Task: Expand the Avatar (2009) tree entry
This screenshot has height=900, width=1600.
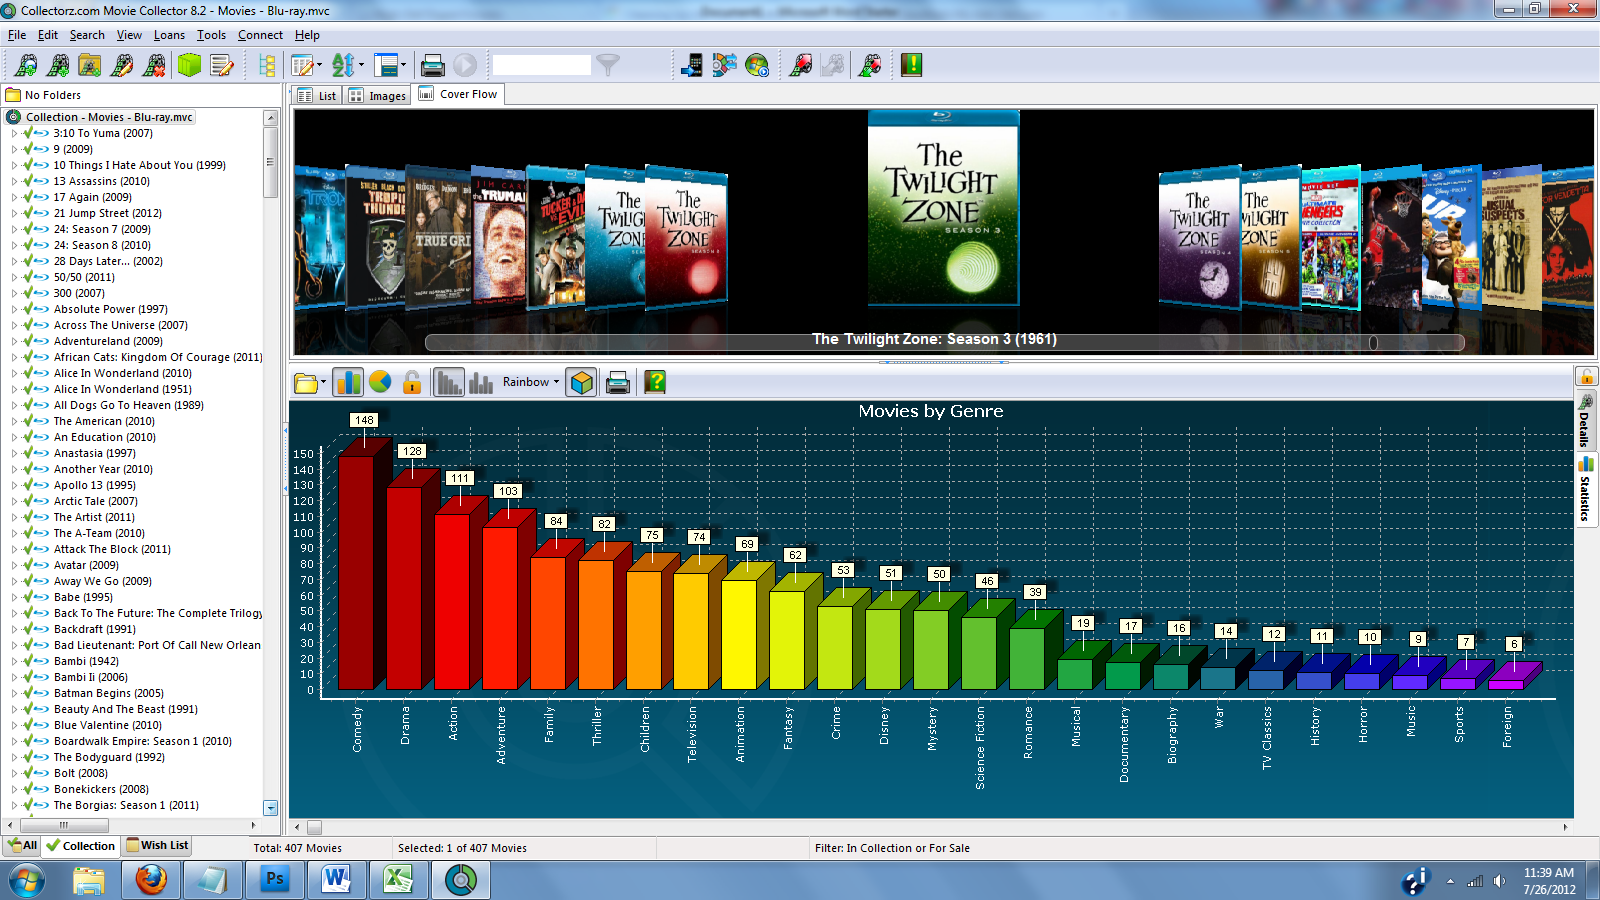Action: [14, 565]
